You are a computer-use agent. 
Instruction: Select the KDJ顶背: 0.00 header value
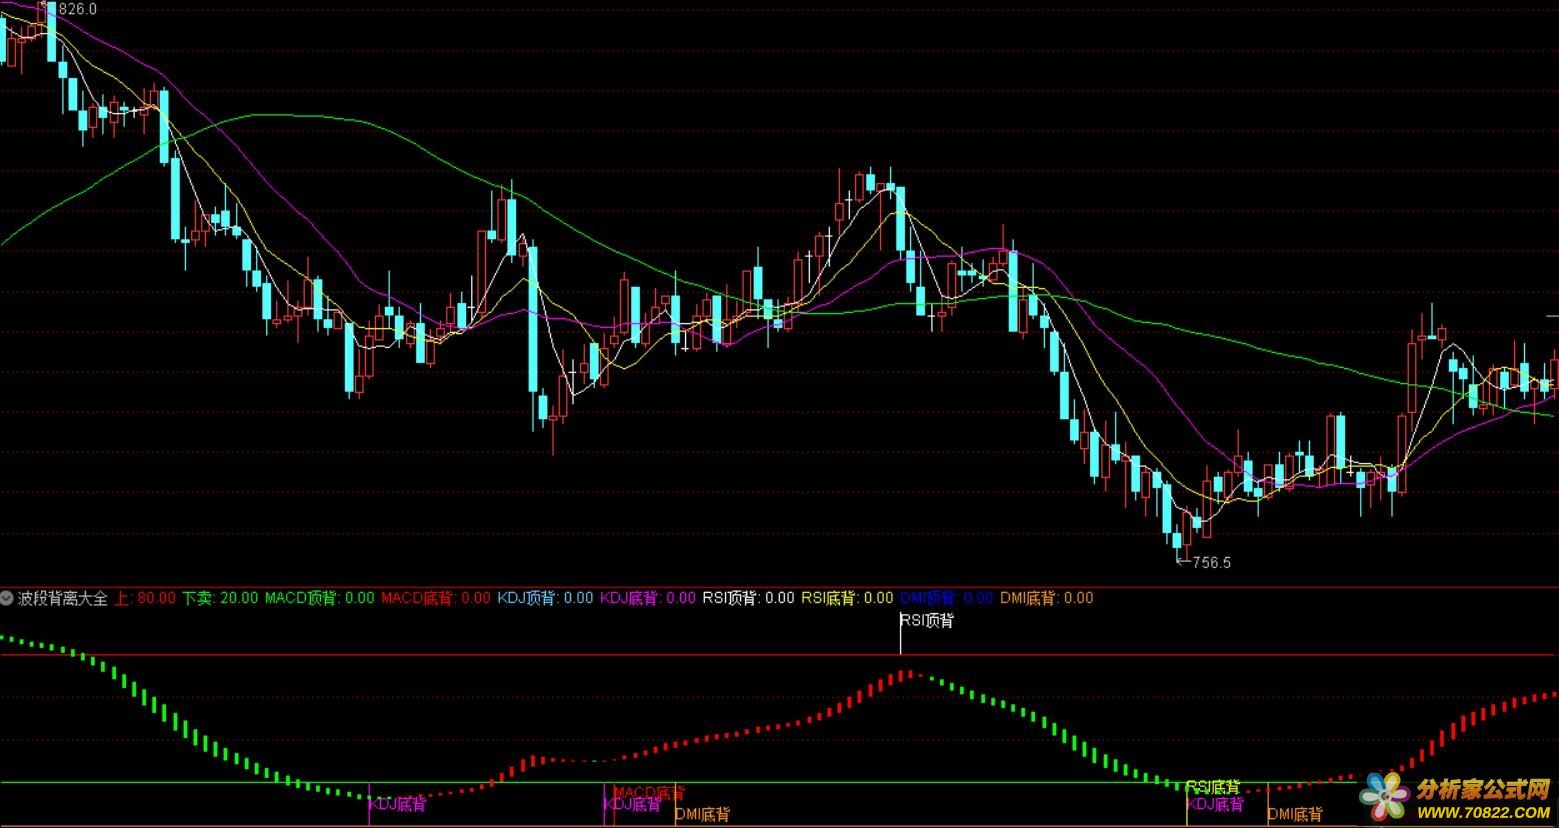pyautogui.click(x=545, y=598)
